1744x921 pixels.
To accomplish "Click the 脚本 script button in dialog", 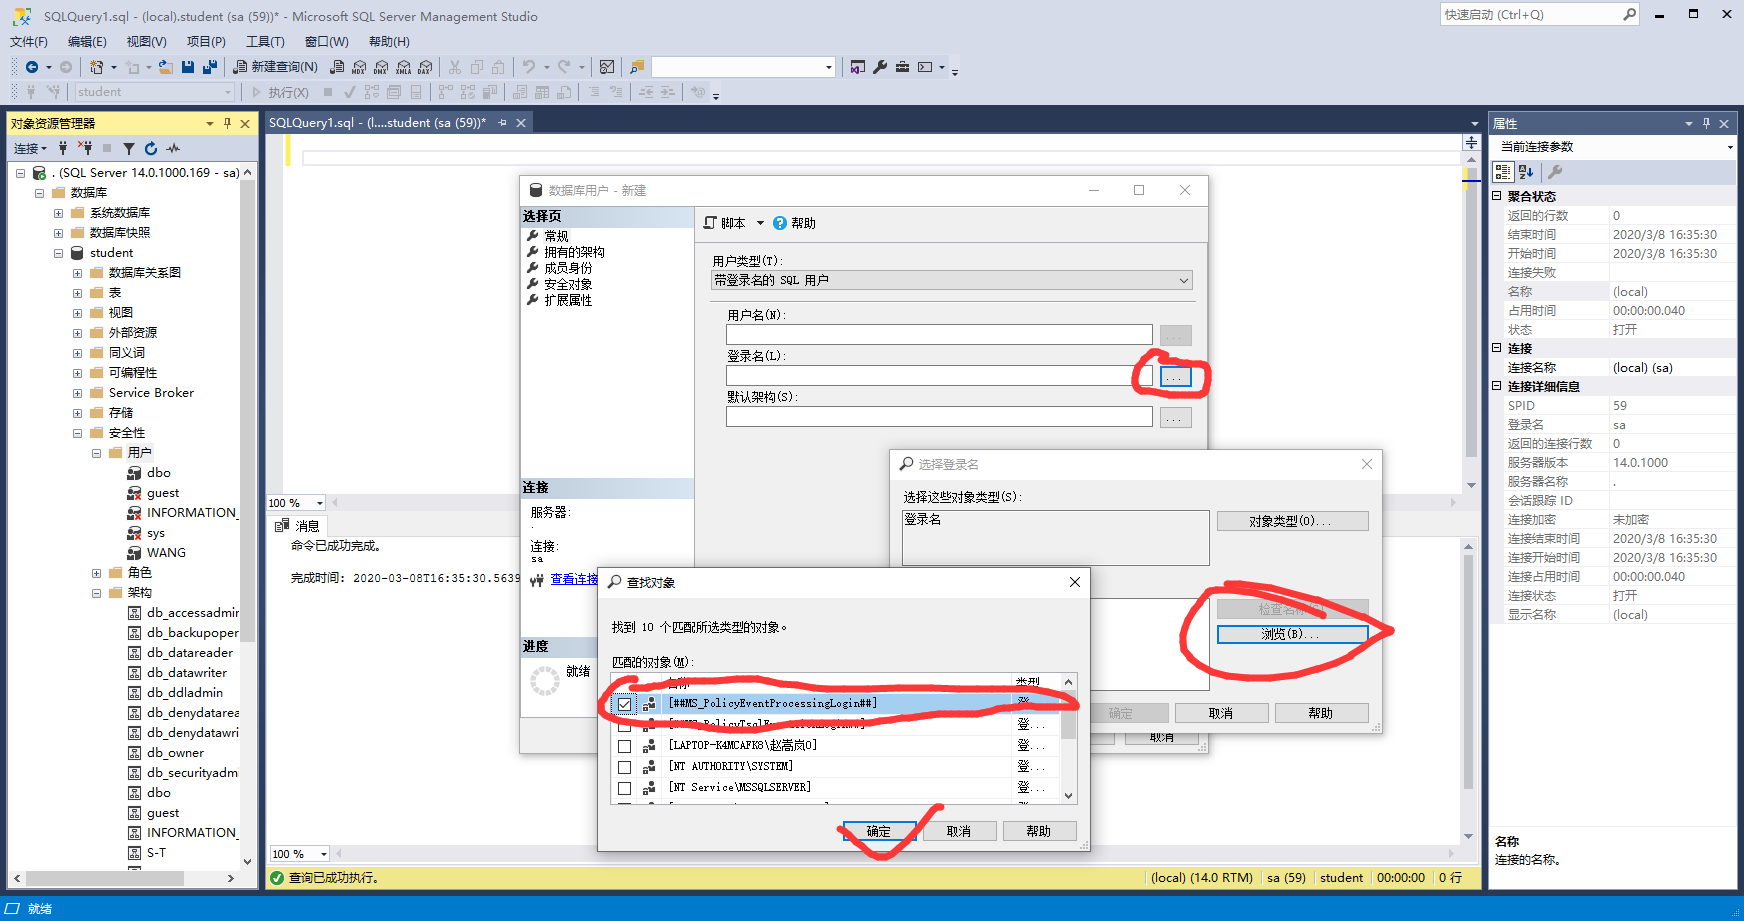I will [x=725, y=223].
